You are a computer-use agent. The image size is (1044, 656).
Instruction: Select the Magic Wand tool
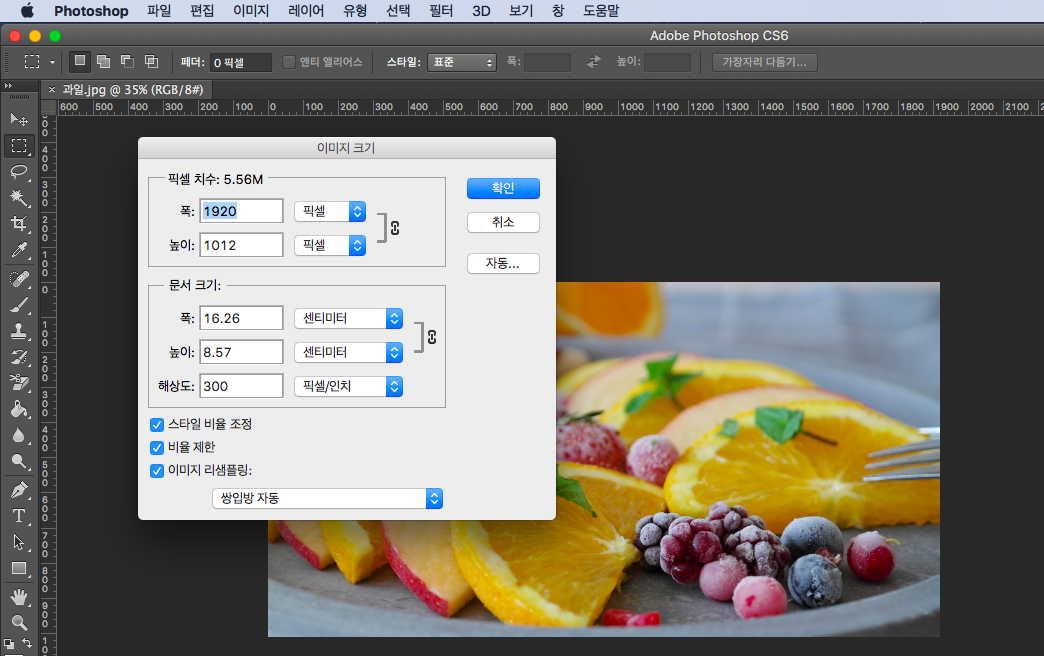click(x=19, y=198)
